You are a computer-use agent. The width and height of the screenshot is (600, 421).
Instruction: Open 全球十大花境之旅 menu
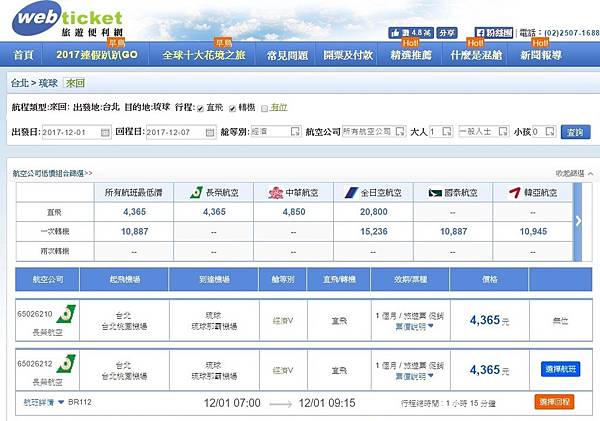tap(204, 55)
